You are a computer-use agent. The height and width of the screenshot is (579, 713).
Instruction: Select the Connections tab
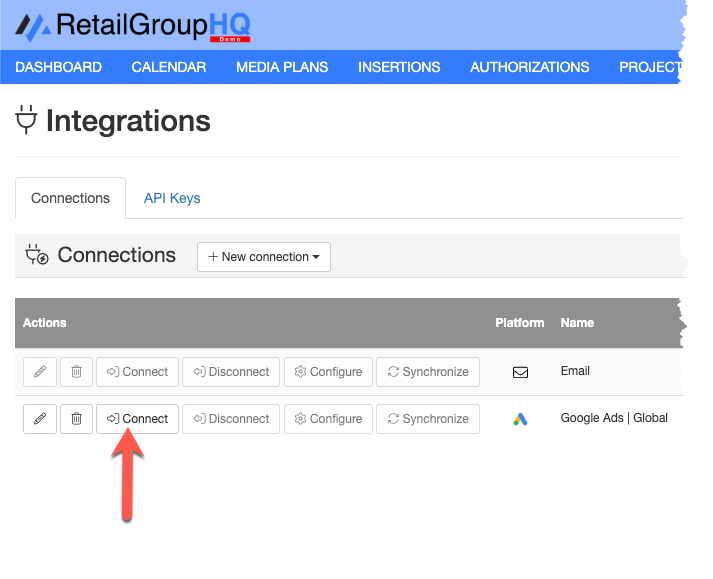click(70, 198)
